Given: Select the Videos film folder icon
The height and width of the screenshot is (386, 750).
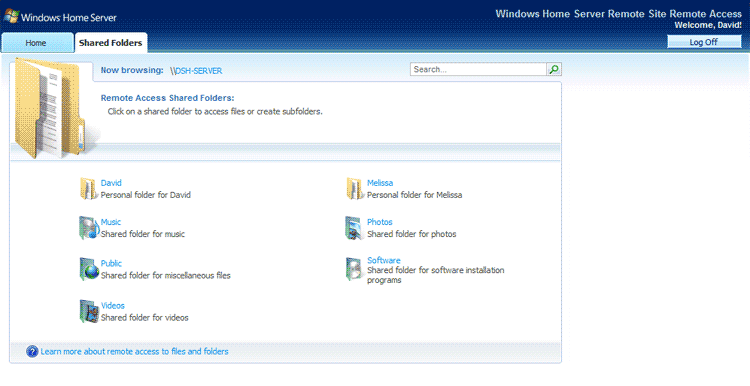Looking at the screenshot, I should pyautogui.click(x=89, y=311).
